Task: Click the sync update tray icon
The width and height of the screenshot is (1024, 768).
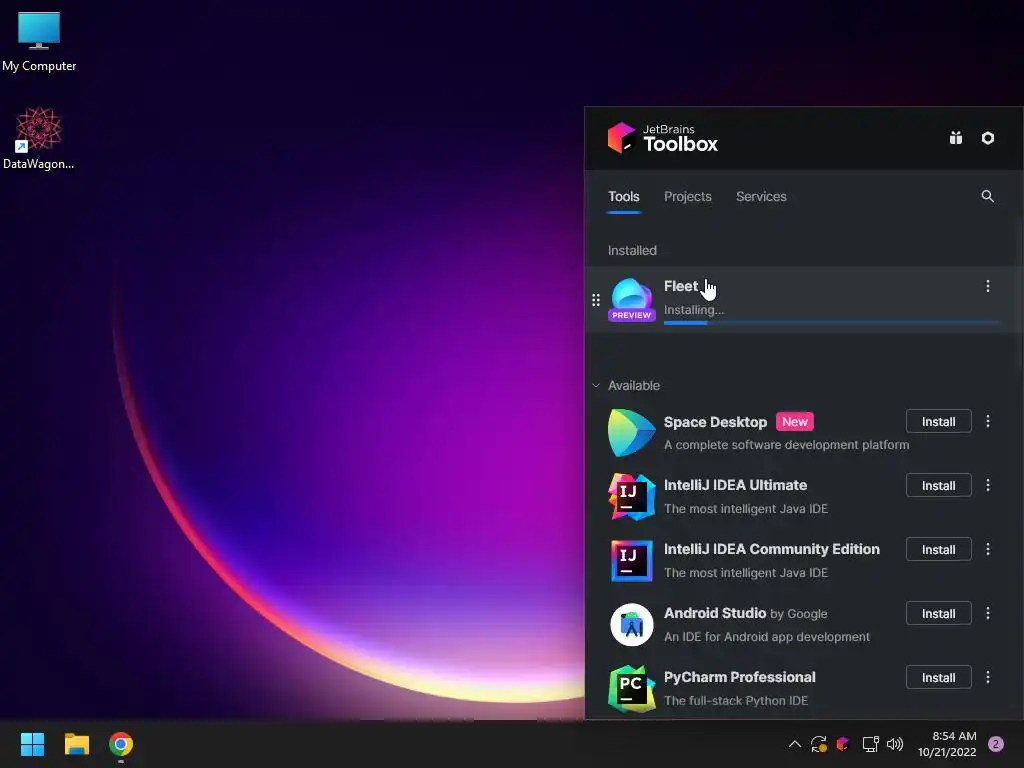Action: [x=819, y=744]
